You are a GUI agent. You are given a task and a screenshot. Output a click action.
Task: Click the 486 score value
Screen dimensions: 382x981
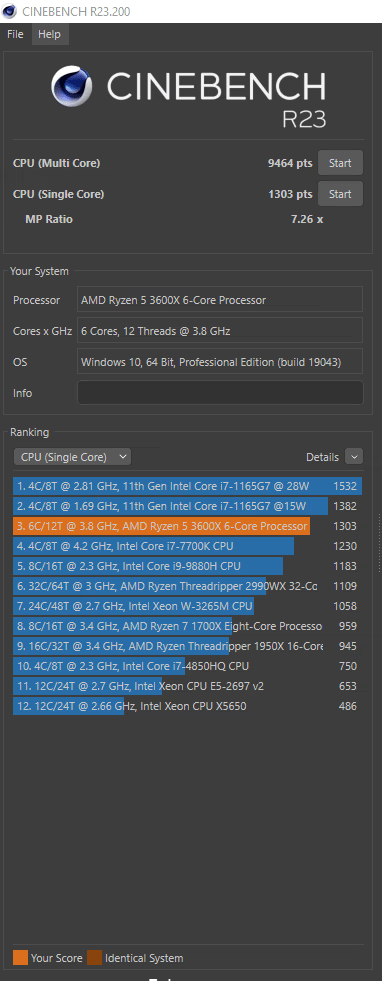347,706
